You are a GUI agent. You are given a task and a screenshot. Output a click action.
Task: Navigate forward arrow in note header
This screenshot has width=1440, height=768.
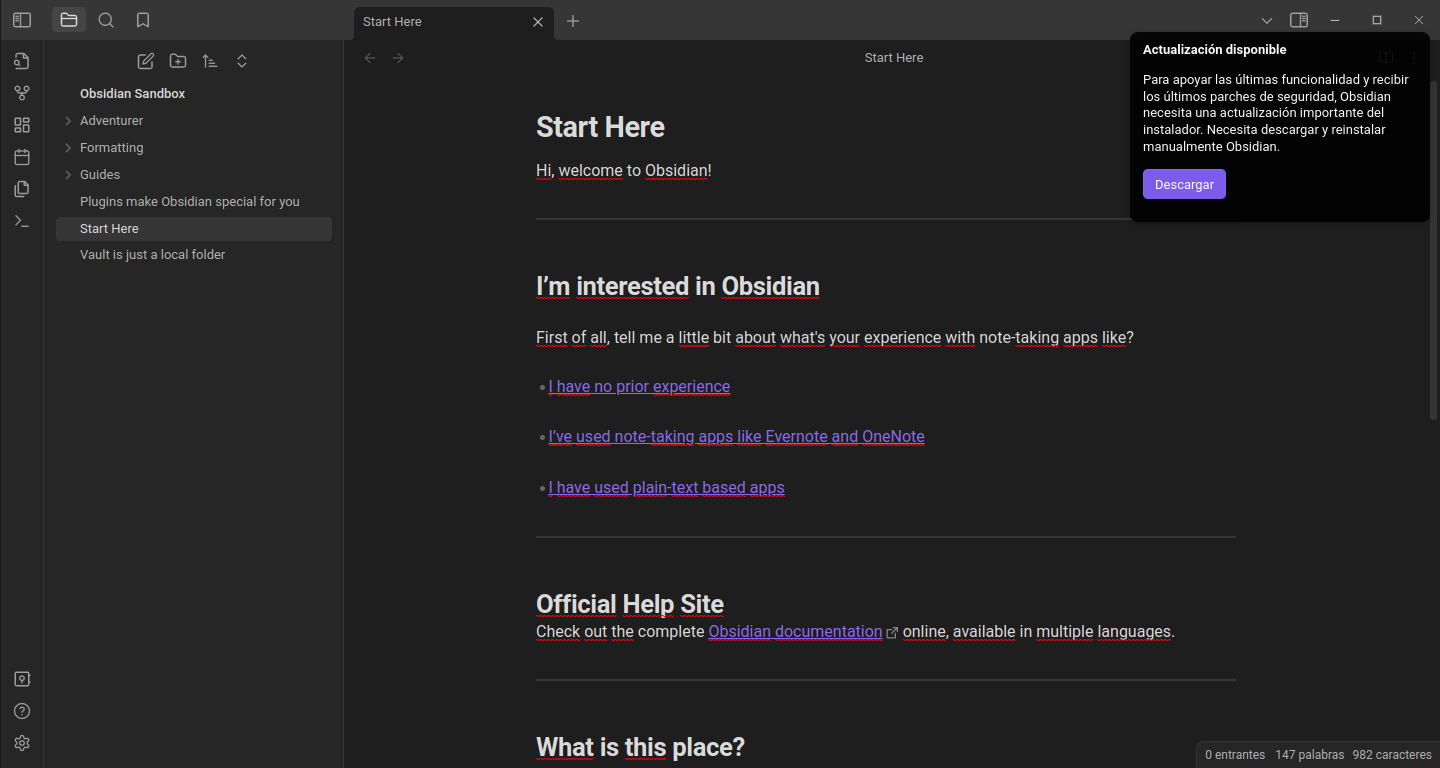(x=398, y=58)
